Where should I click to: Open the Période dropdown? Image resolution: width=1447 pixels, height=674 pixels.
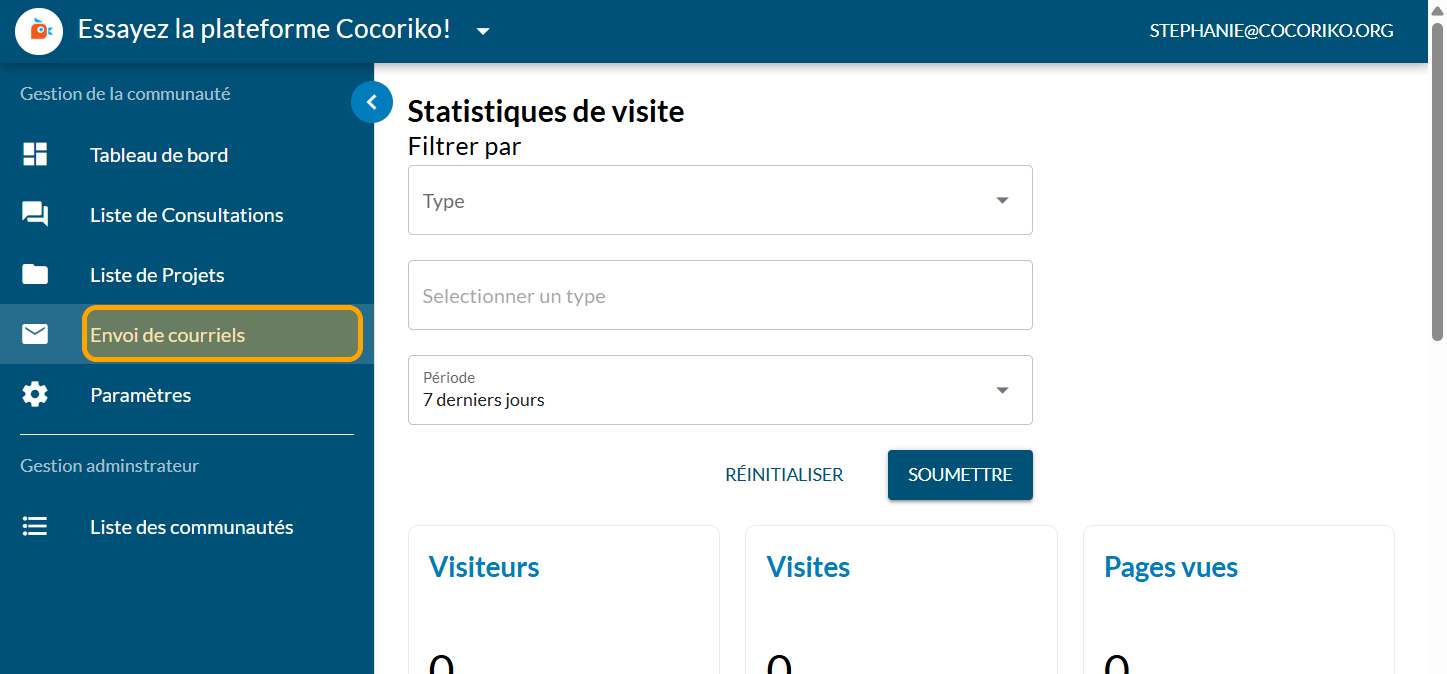(720, 390)
